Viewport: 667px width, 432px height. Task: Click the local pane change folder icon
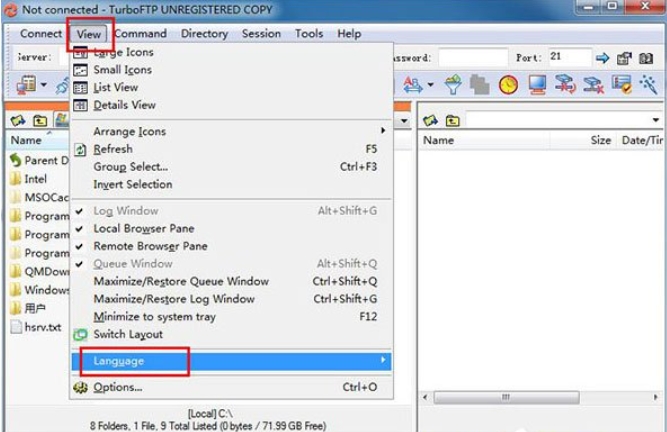[18, 121]
